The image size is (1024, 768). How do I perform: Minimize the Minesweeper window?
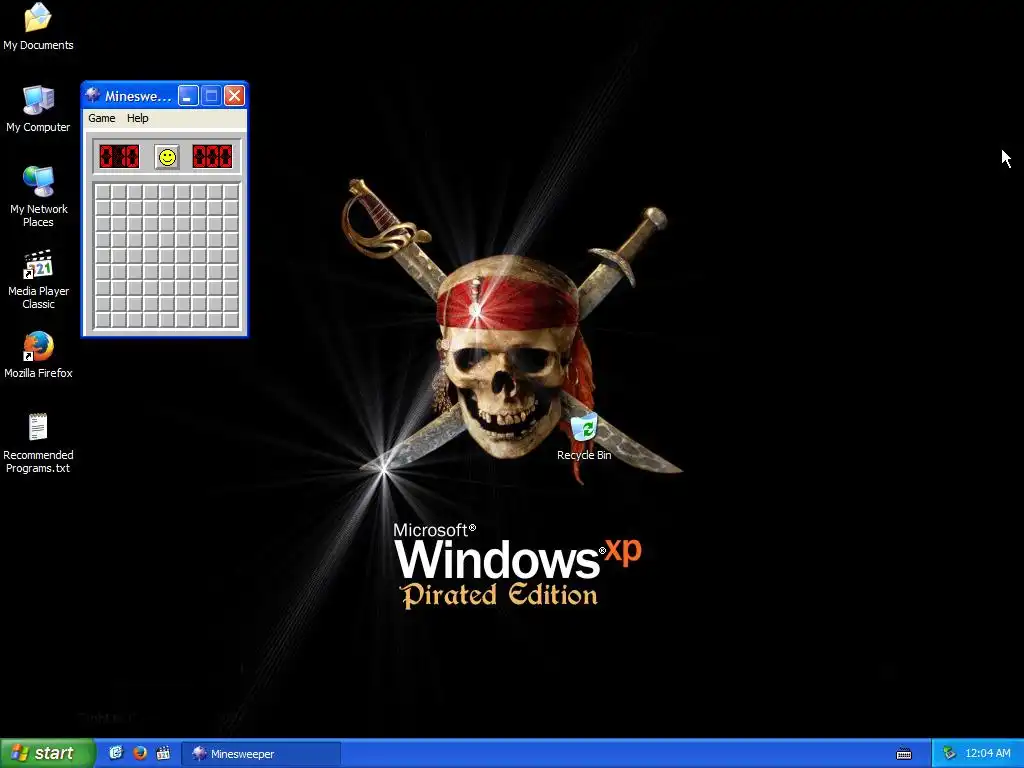click(188, 96)
